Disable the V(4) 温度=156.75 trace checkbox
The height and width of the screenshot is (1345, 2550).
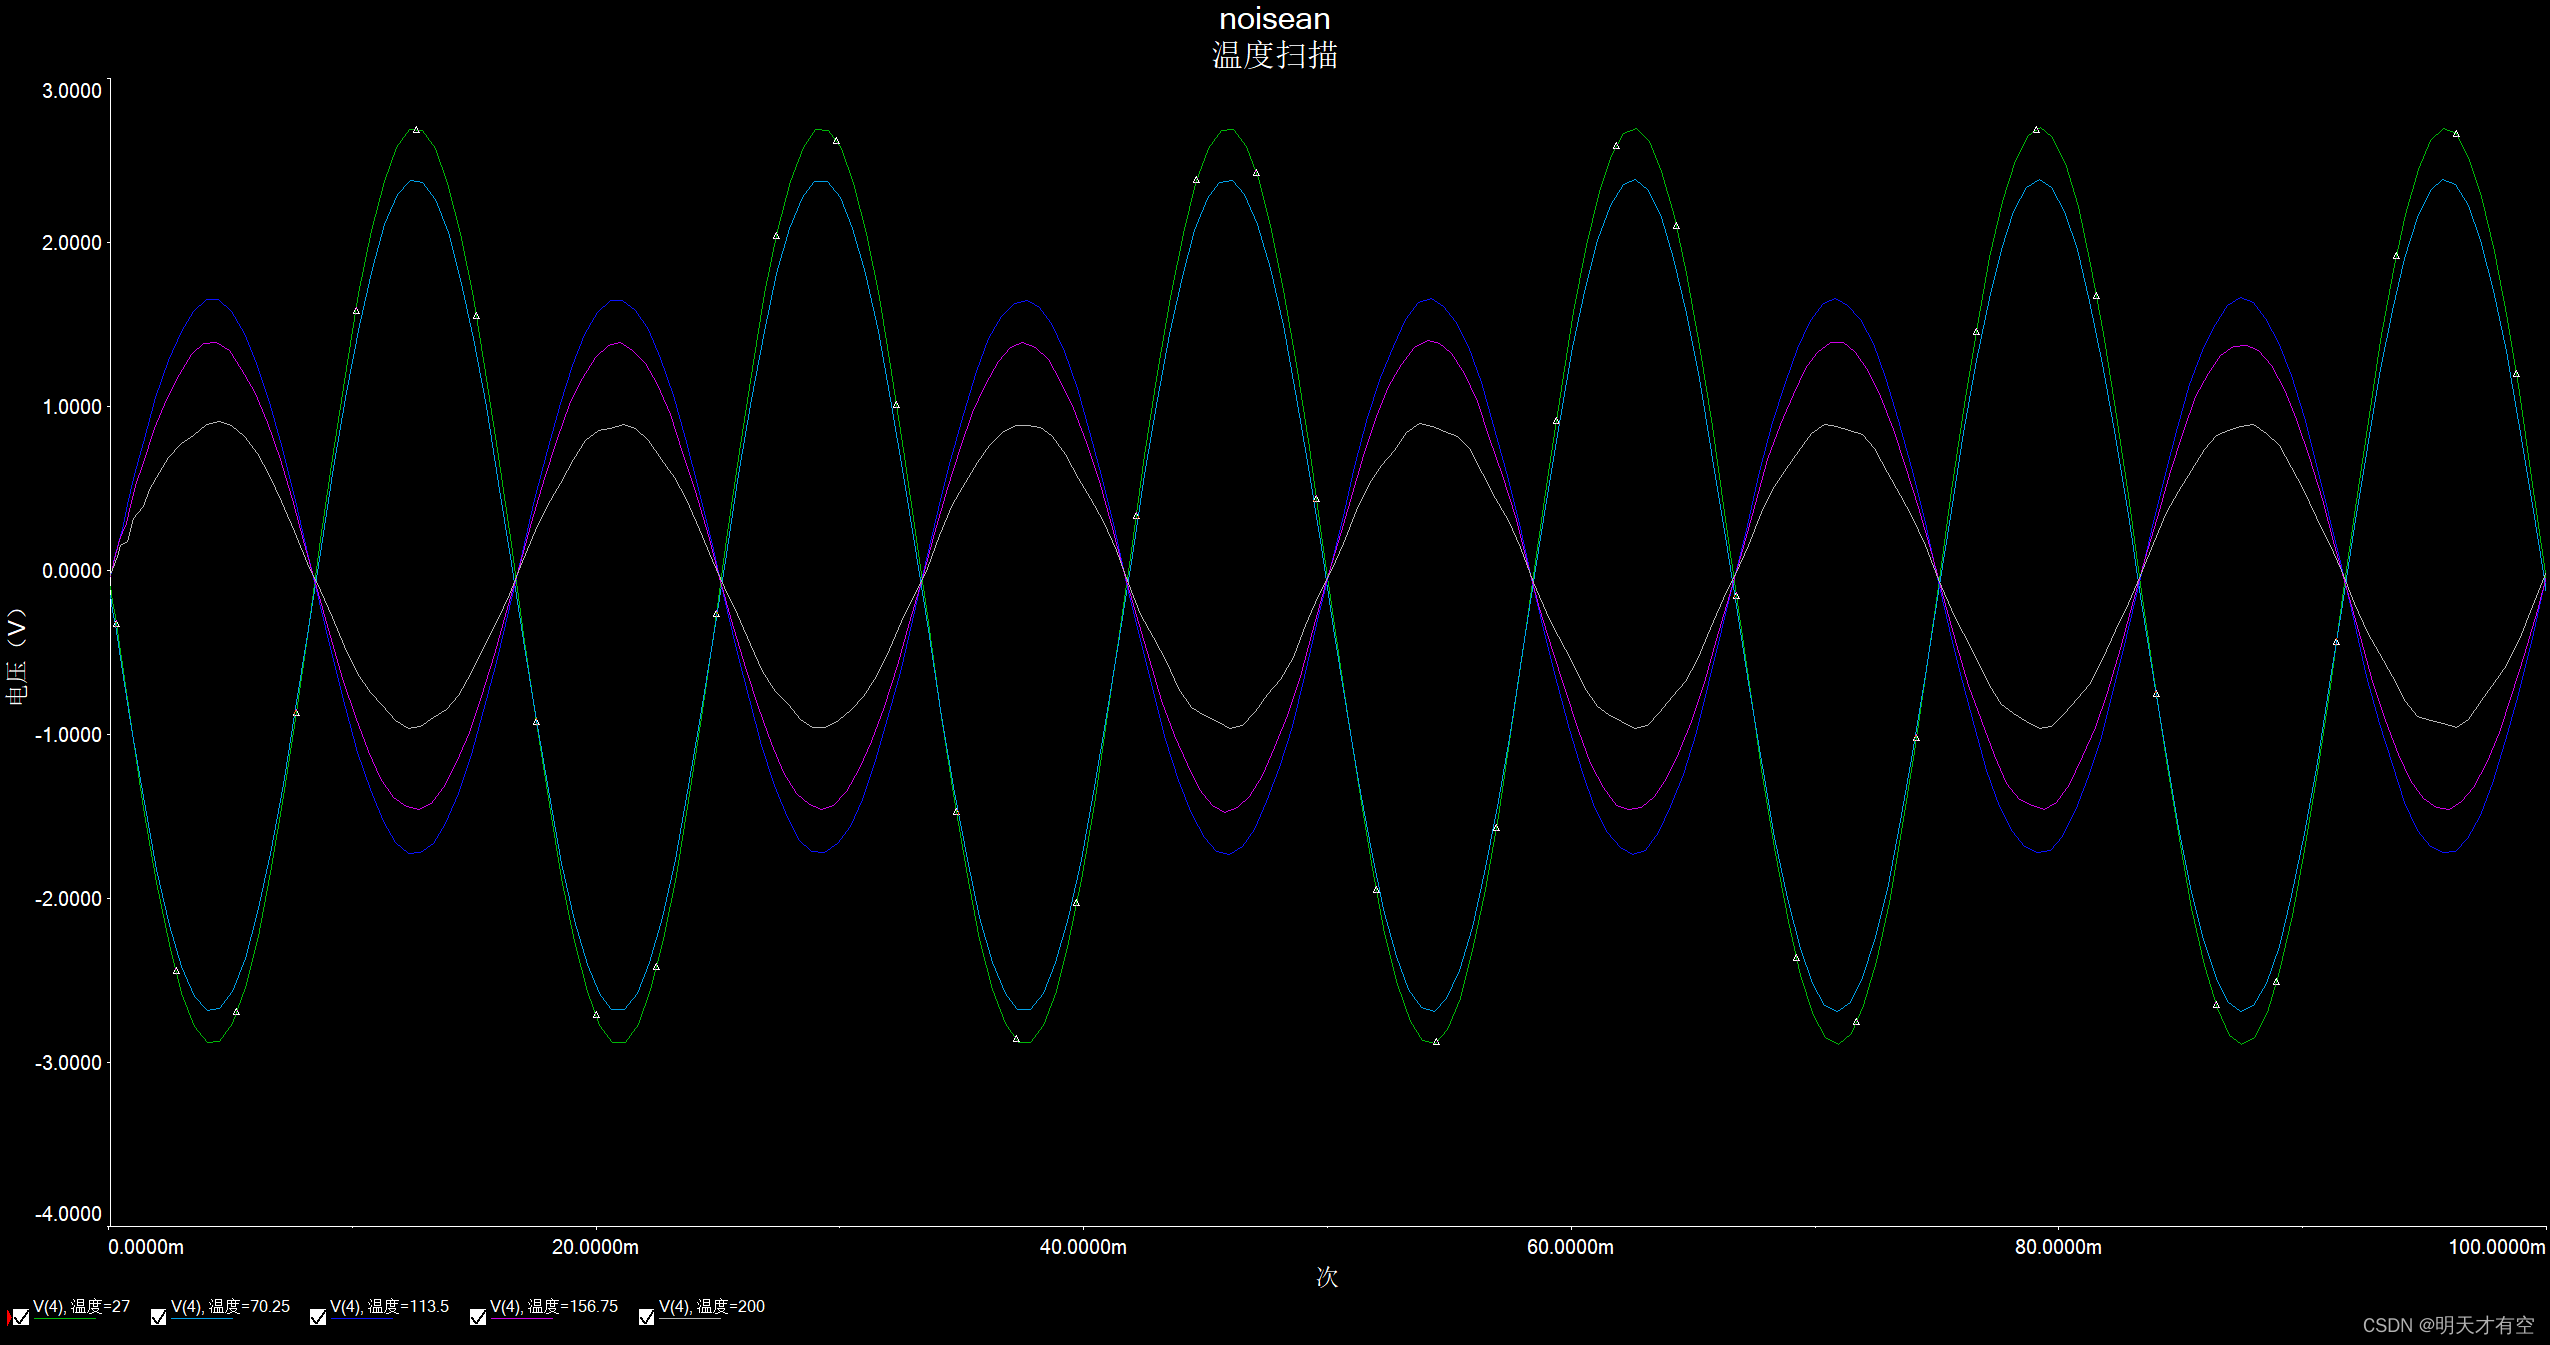478,1317
